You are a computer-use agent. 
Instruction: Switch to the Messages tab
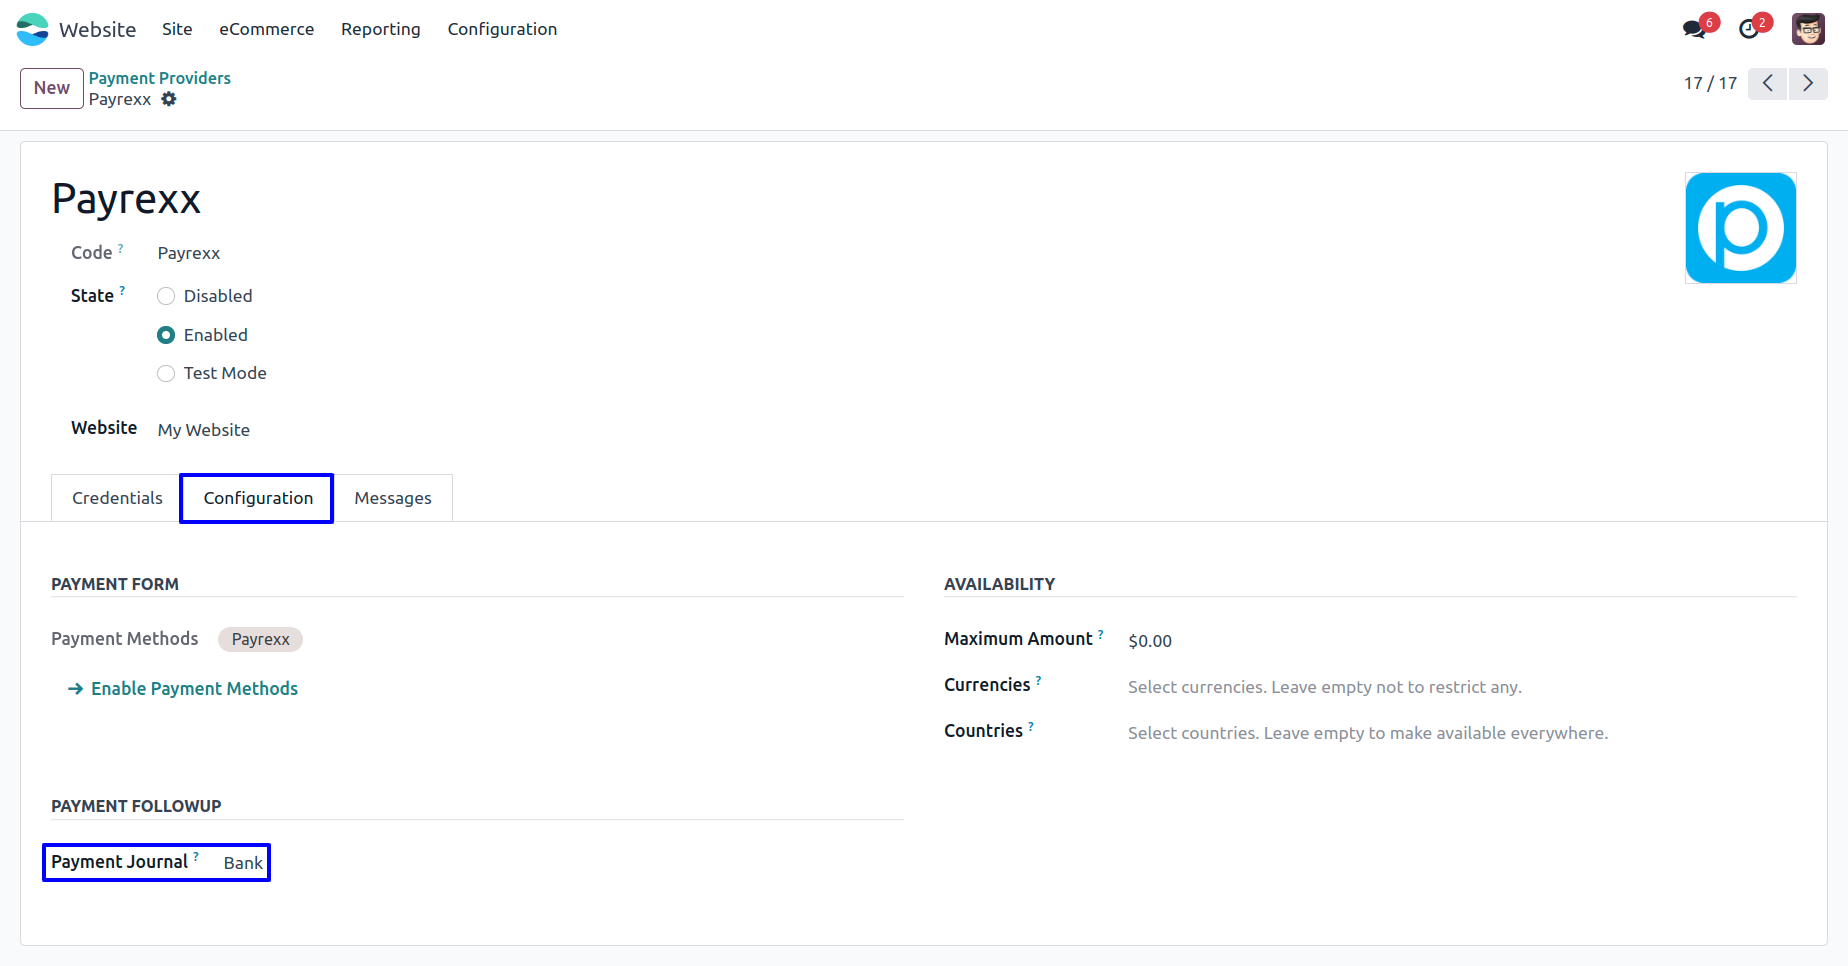point(393,498)
